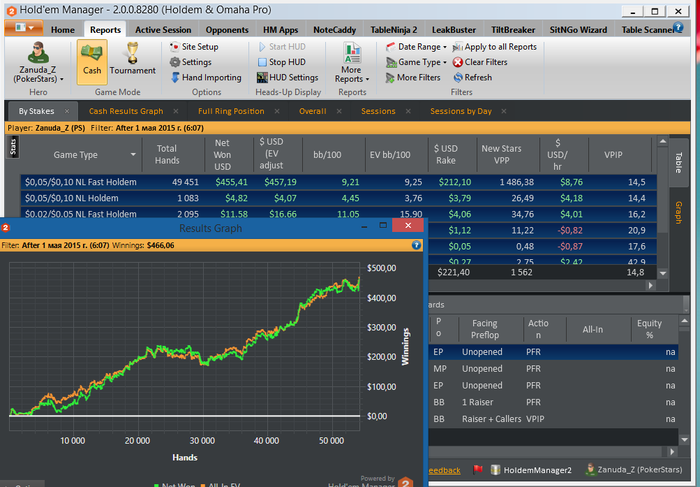The width and height of the screenshot is (700, 487).
Task: Open the SitNGo Wizard tab
Action: click(x=578, y=30)
